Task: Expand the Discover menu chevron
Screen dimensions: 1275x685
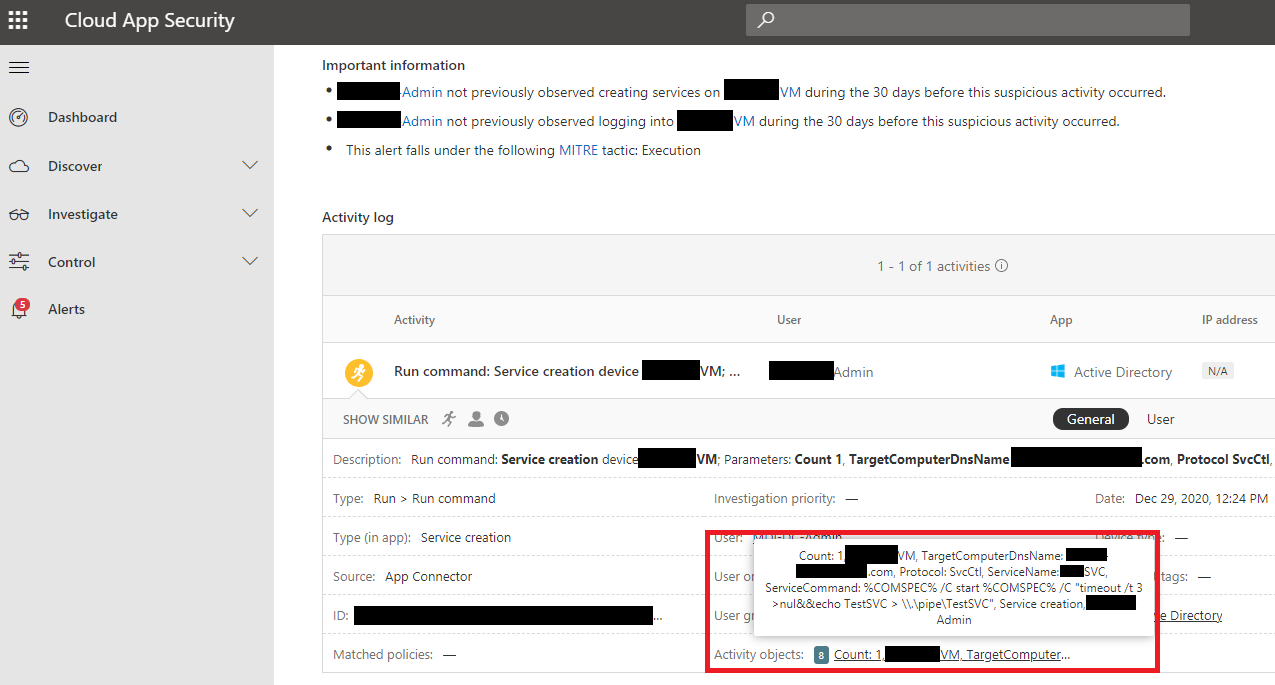Action: point(250,166)
